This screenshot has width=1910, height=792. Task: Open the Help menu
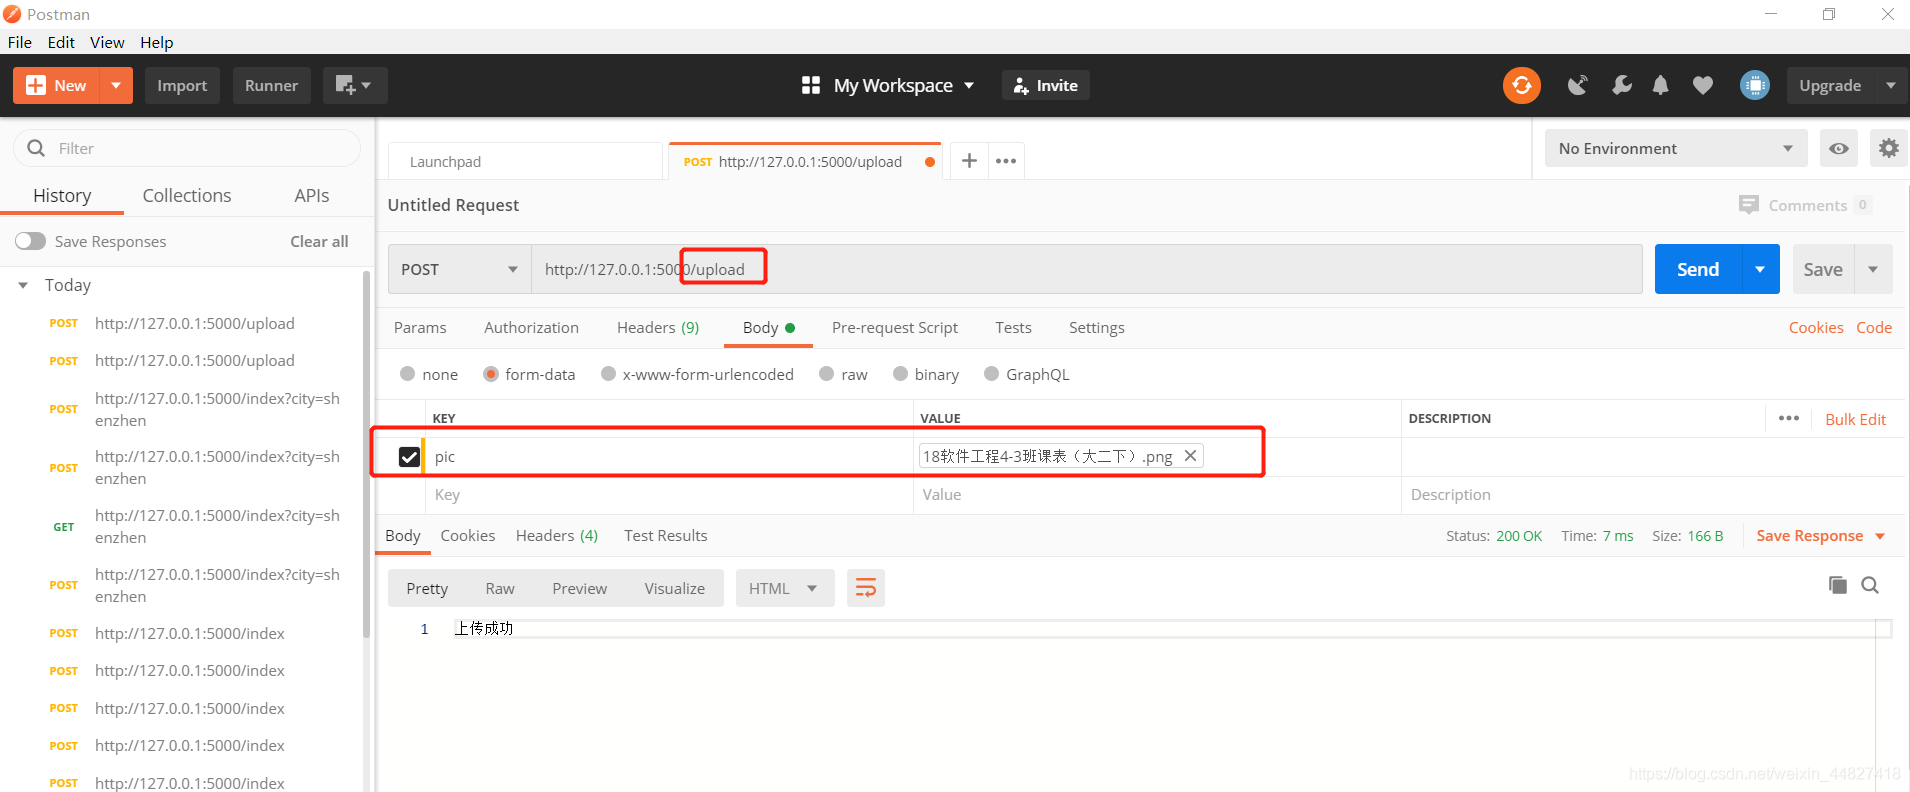[156, 42]
